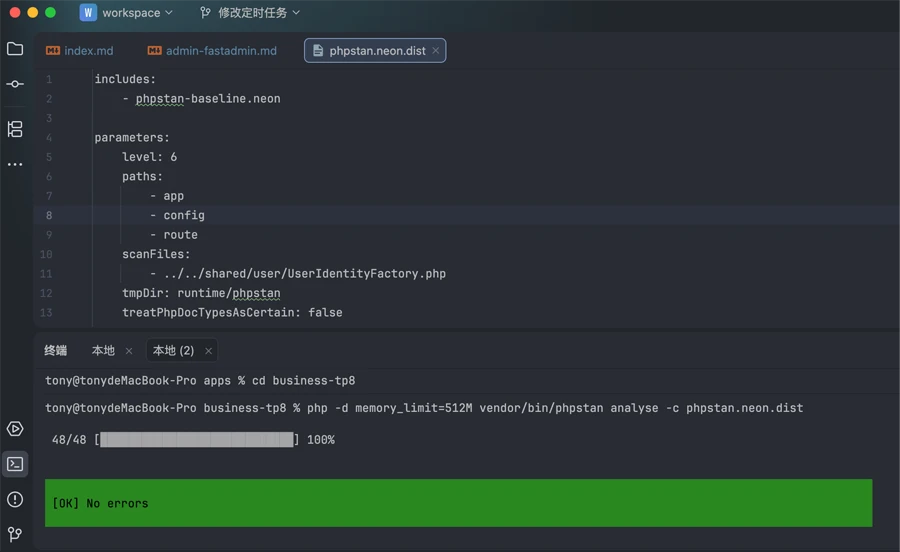Close the 本地 (2) terminal tab

click(x=208, y=351)
